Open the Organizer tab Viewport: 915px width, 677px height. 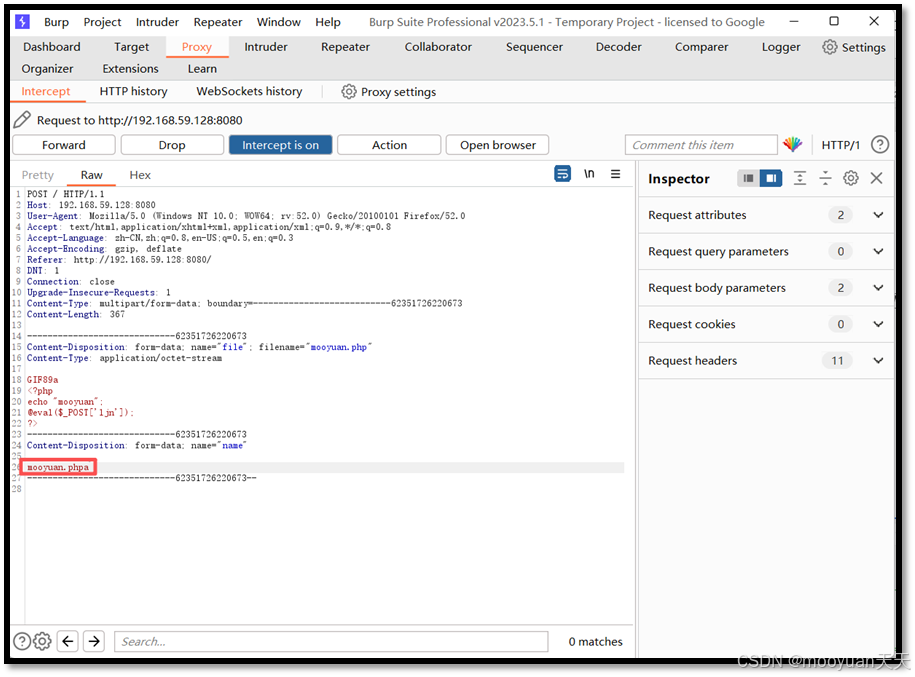point(47,69)
